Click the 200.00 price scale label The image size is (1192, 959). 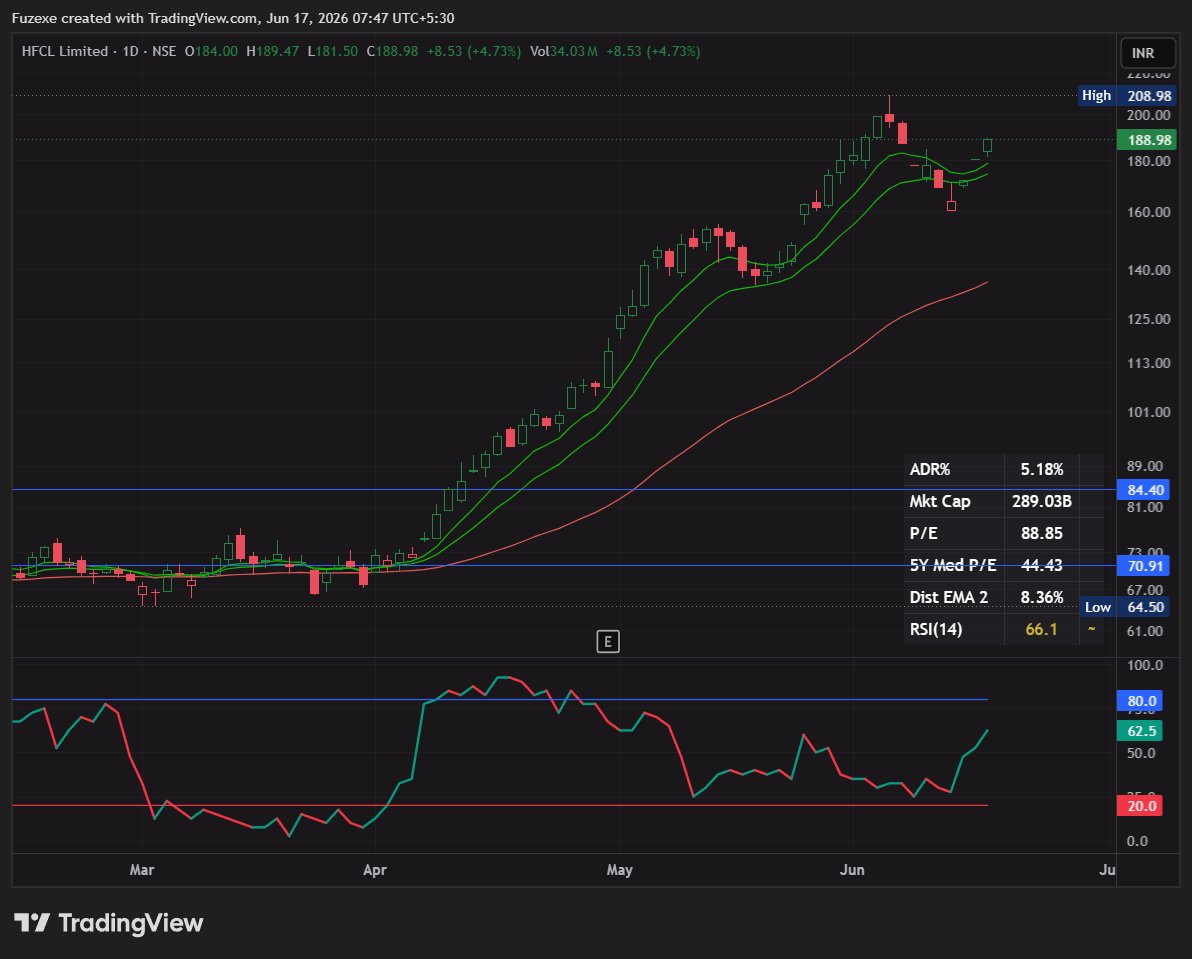[1149, 116]
